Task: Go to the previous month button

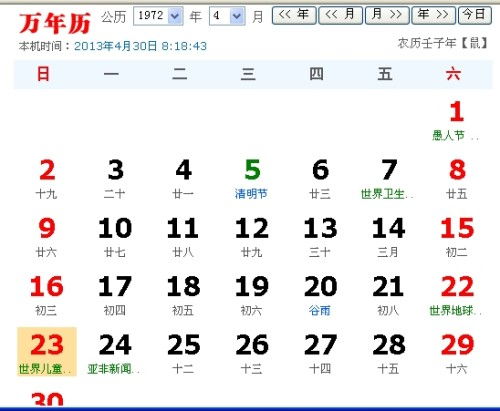Action: 340,15
